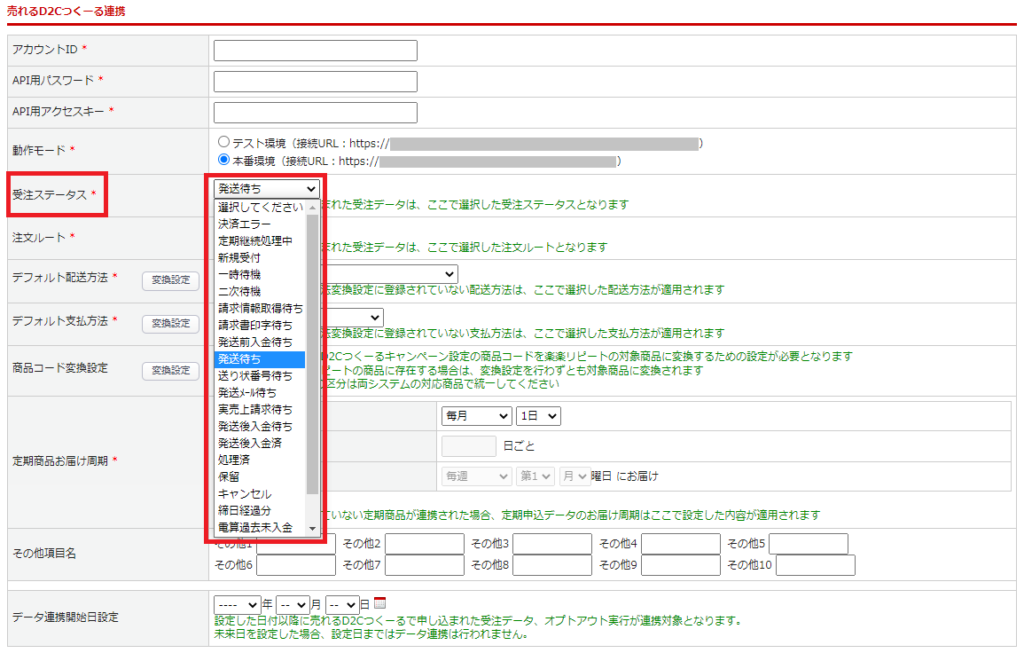
Task: Open the 1日 day dropdown
Action: pyautogui.click(x=540, y=415)
